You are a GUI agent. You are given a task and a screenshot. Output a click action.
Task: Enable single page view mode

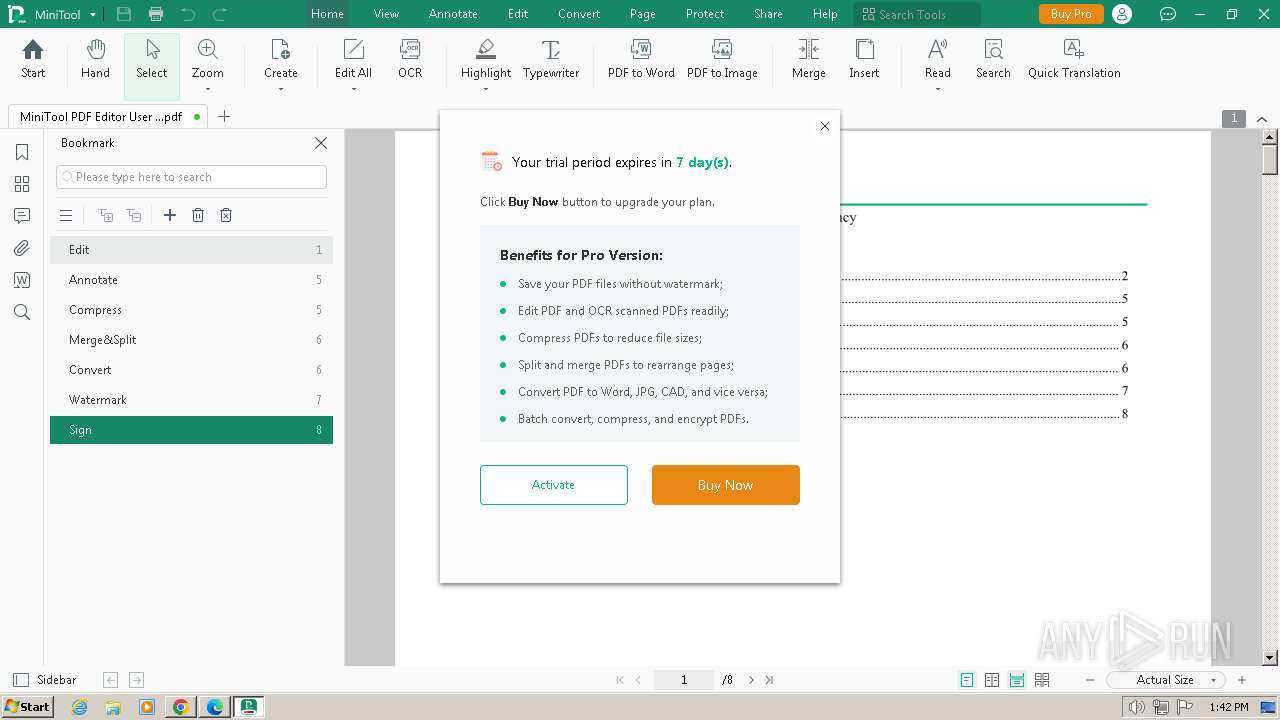coord(967,680)
